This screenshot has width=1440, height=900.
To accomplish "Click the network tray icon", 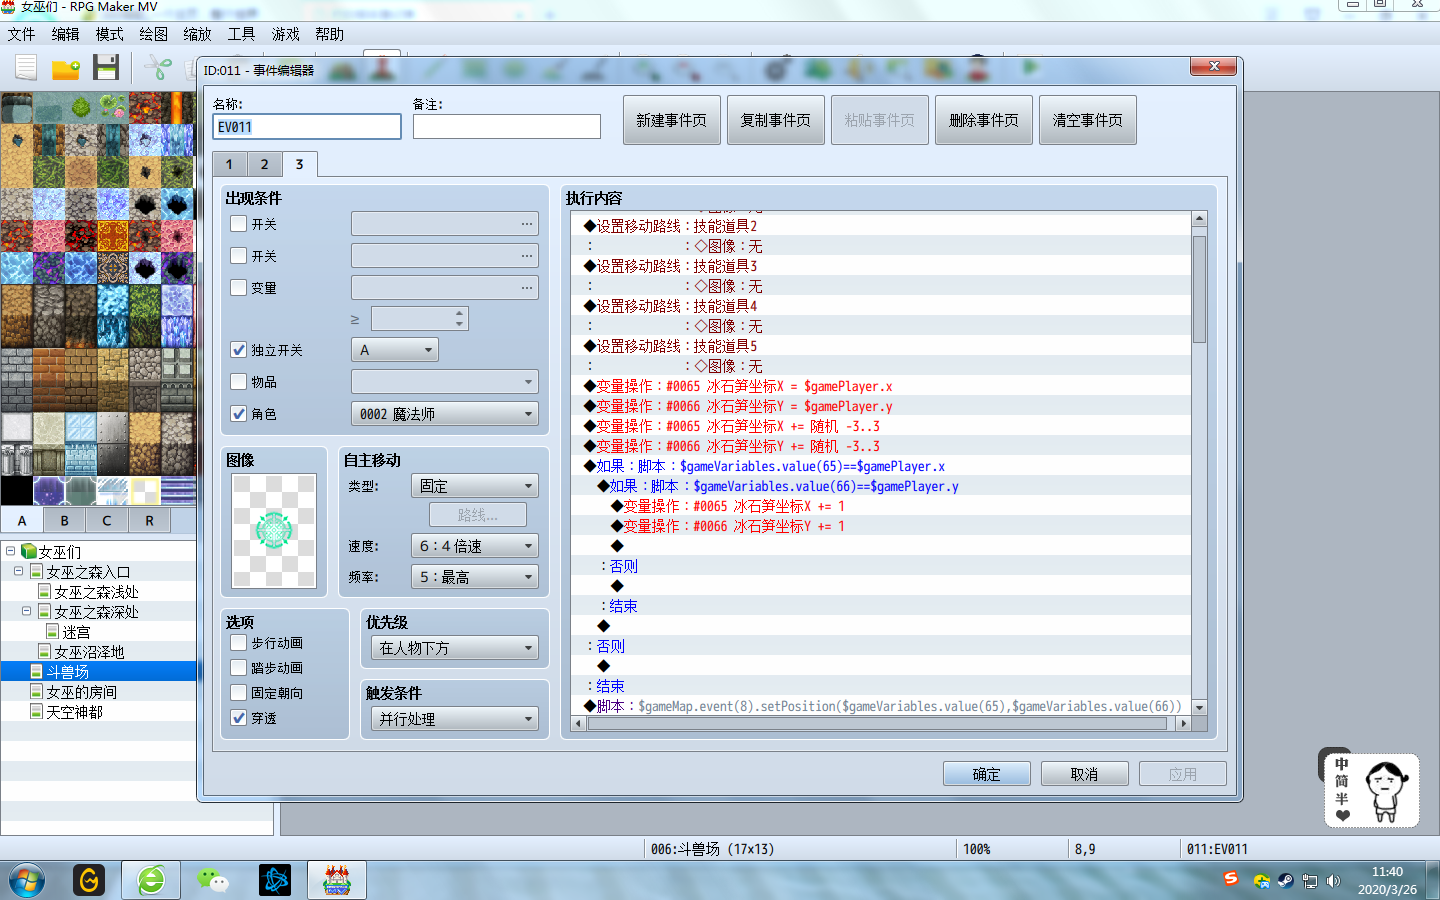I will (1309, 881).
